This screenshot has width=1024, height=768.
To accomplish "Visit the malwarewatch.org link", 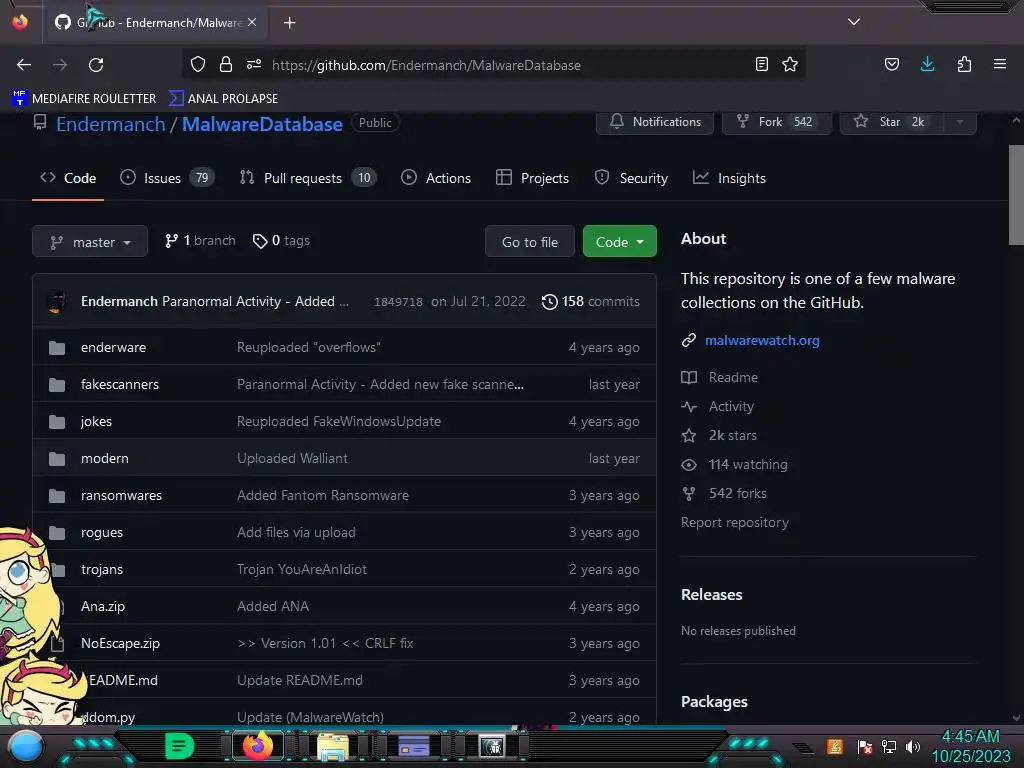I will click(x=762, y=340).
